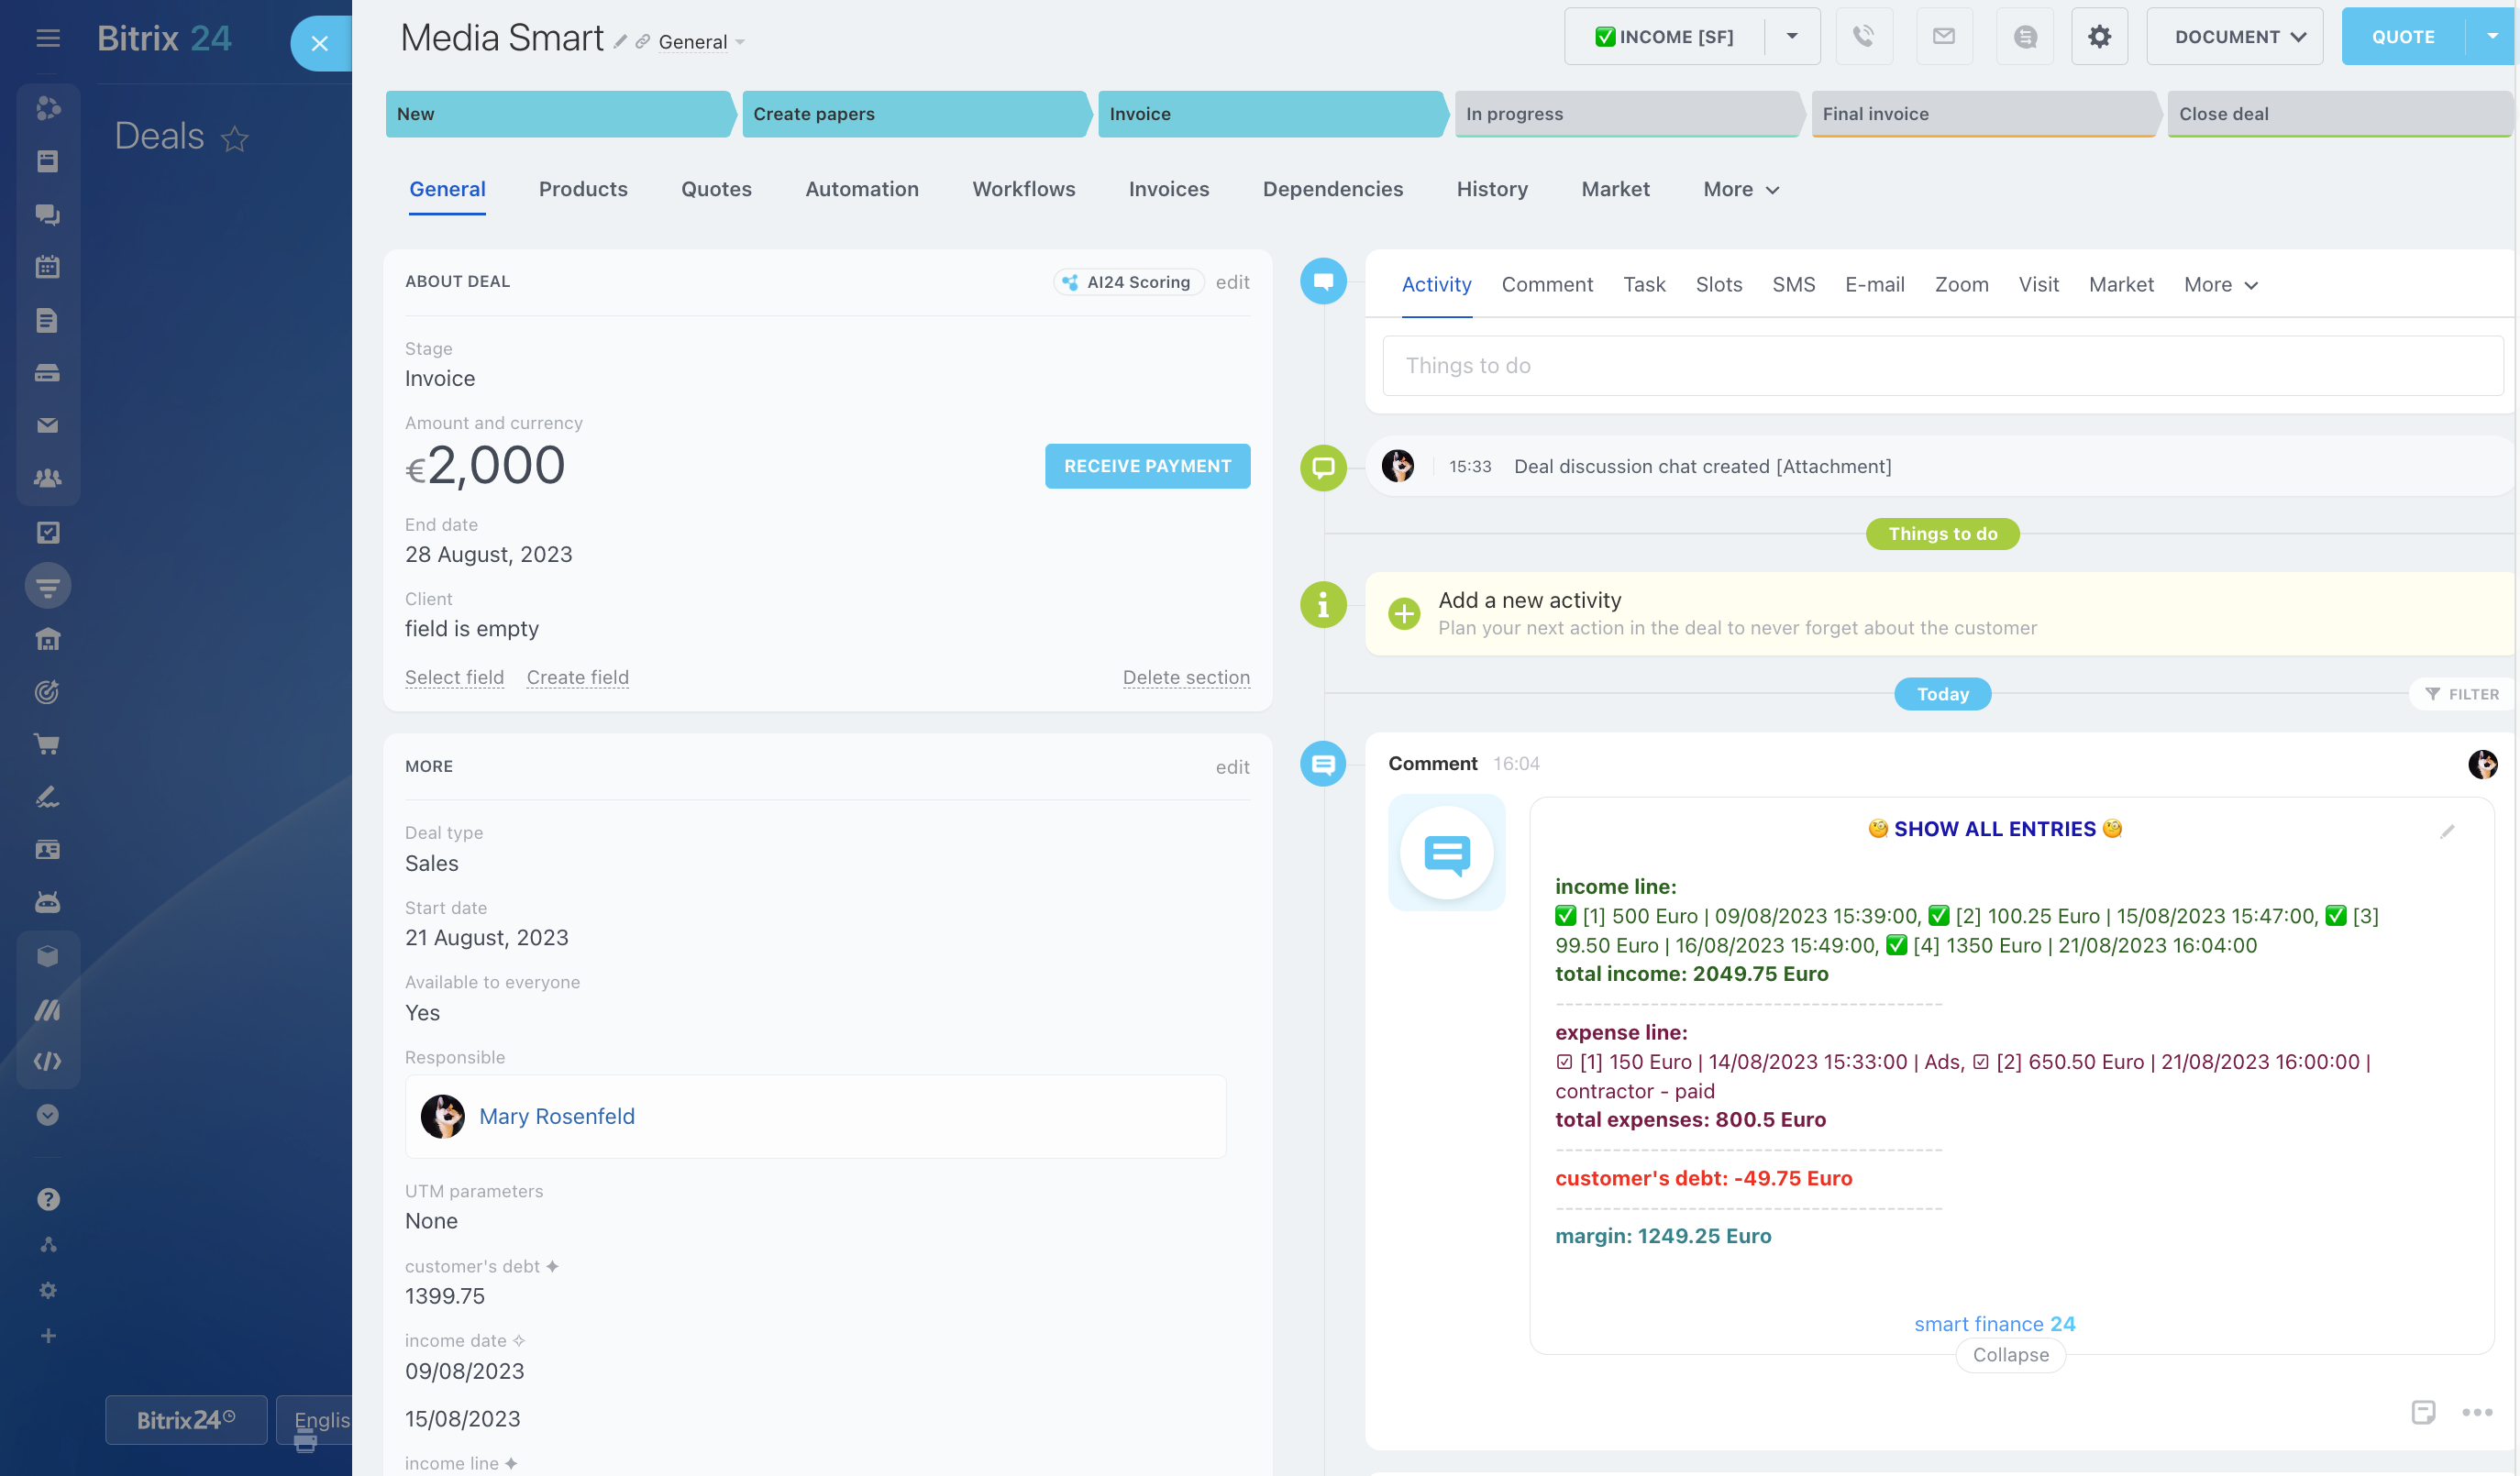Add Deals to favorites with star
Image resolution: width=2520 pixels, height=1476 pixels.
pos(235,138)
